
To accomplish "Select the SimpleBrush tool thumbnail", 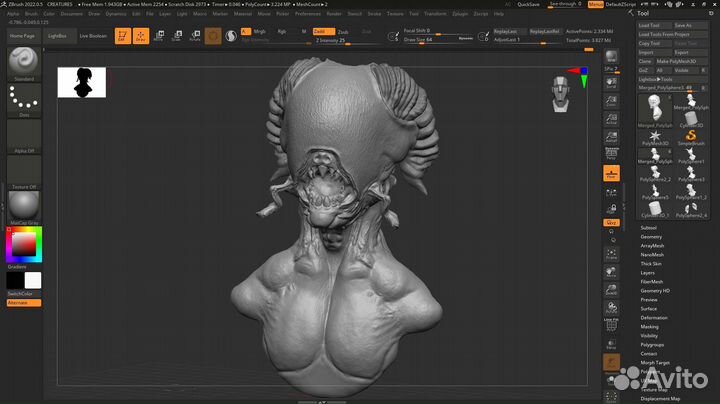I will (x=691, y=137).
